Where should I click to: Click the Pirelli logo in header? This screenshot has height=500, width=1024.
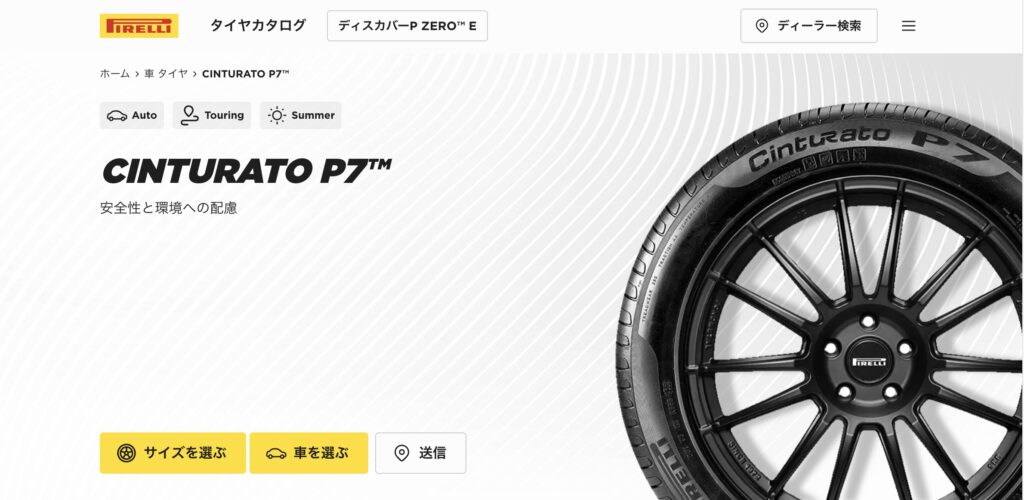[x=139, y=26]
